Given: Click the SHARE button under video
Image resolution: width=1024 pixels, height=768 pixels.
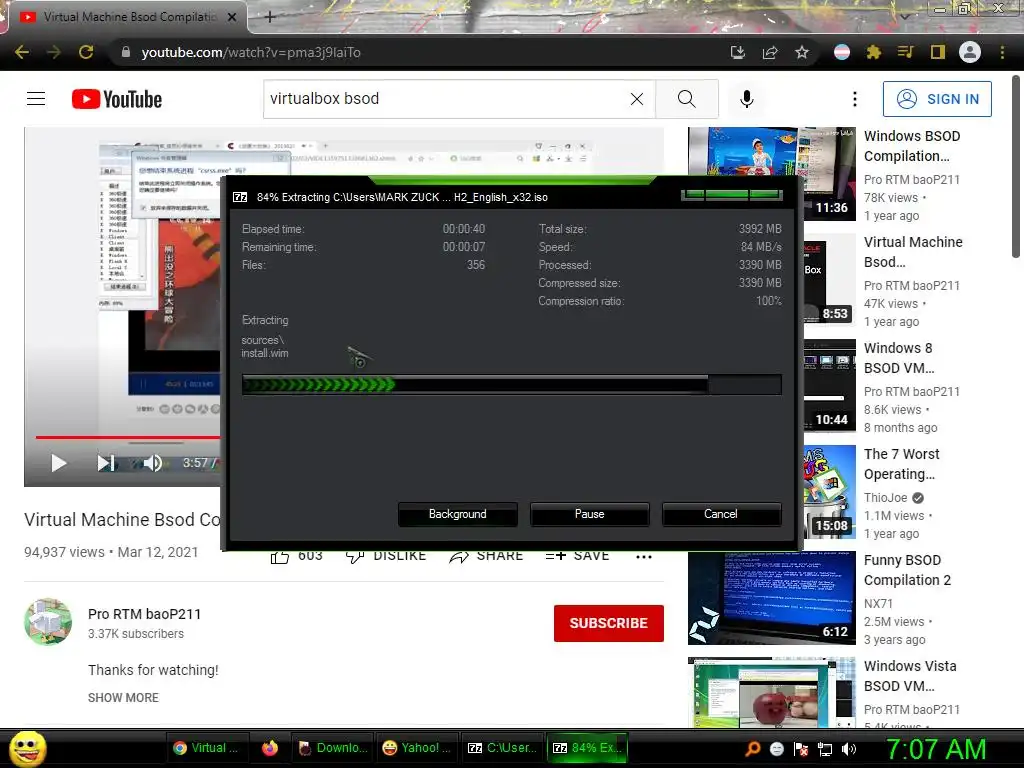Looking at the screenshot, I should click(x=486, y=556).
